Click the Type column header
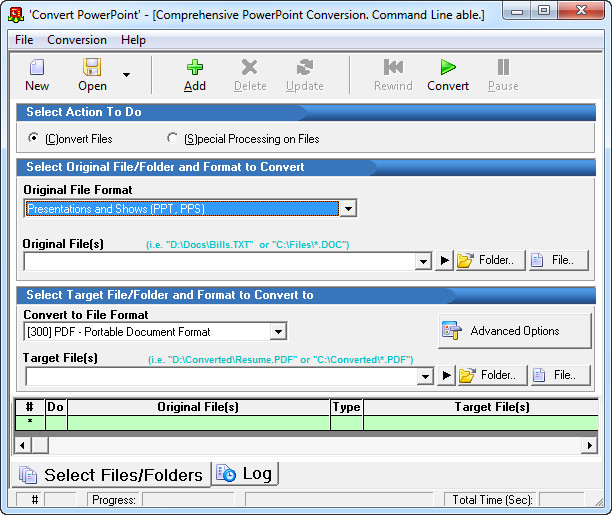 click(x=347, y=407)
